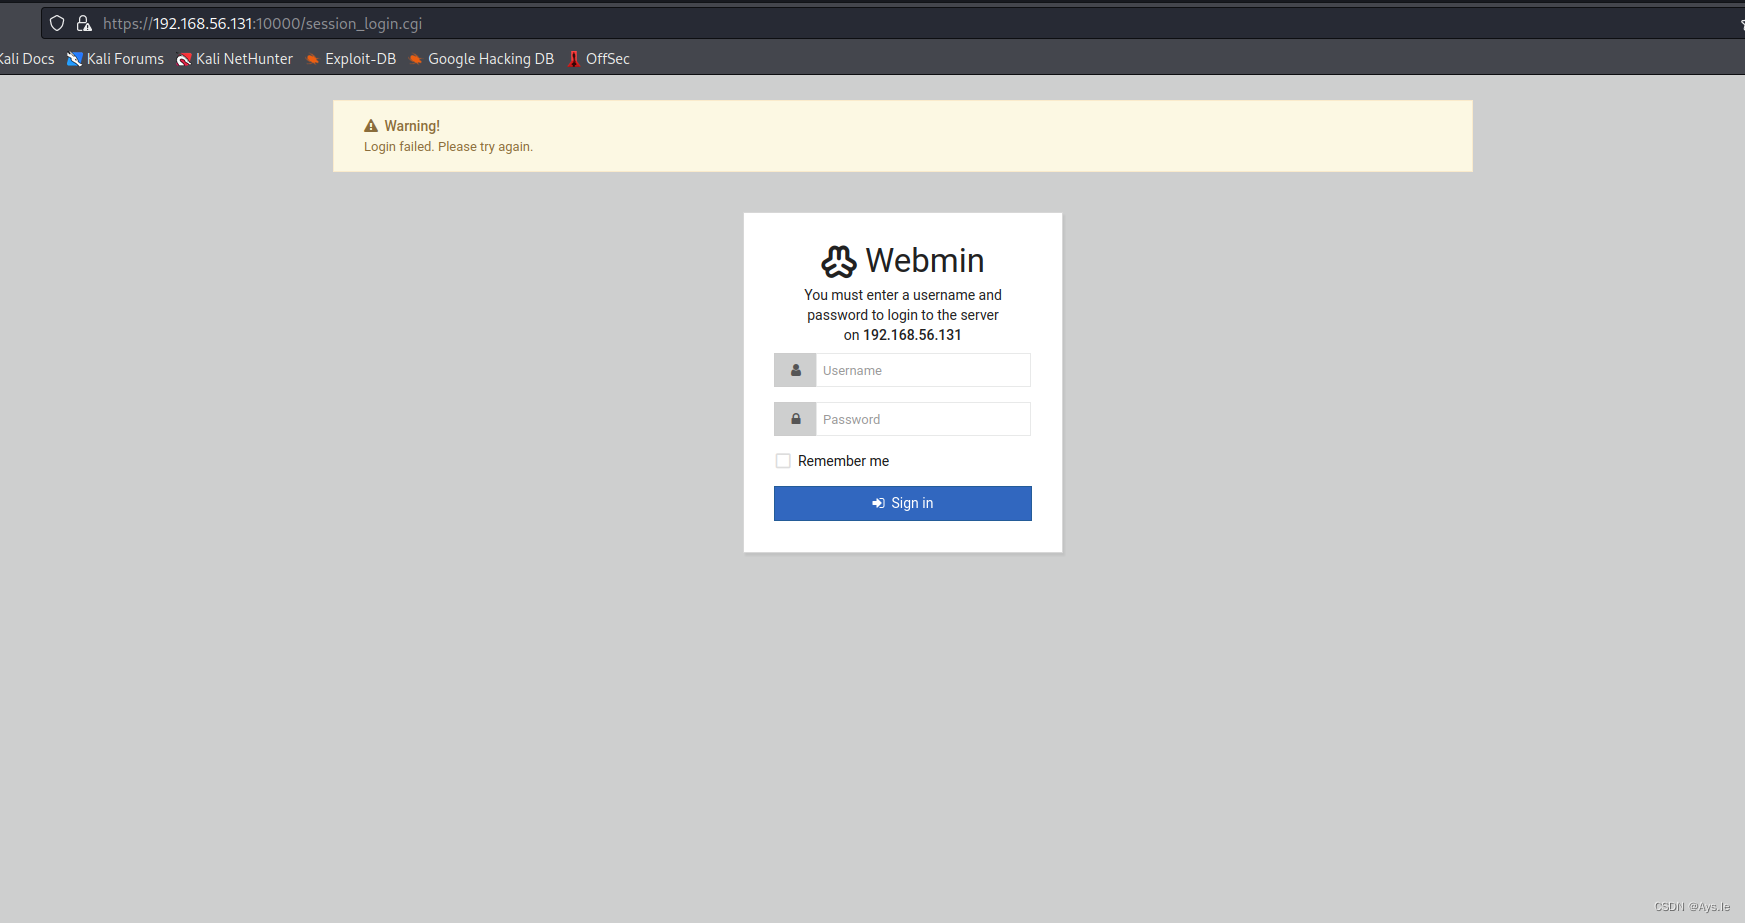Image resolution: width=1745 pixels, height=923 pixels.
Task: Open the Kali NetHunter bookmark
Action: point(235,59)
